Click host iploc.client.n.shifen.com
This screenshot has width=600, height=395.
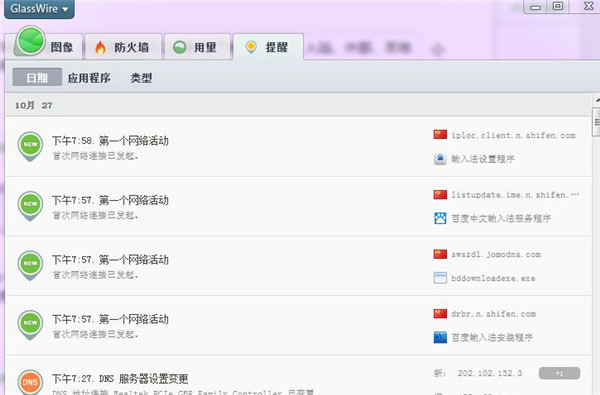513,135
